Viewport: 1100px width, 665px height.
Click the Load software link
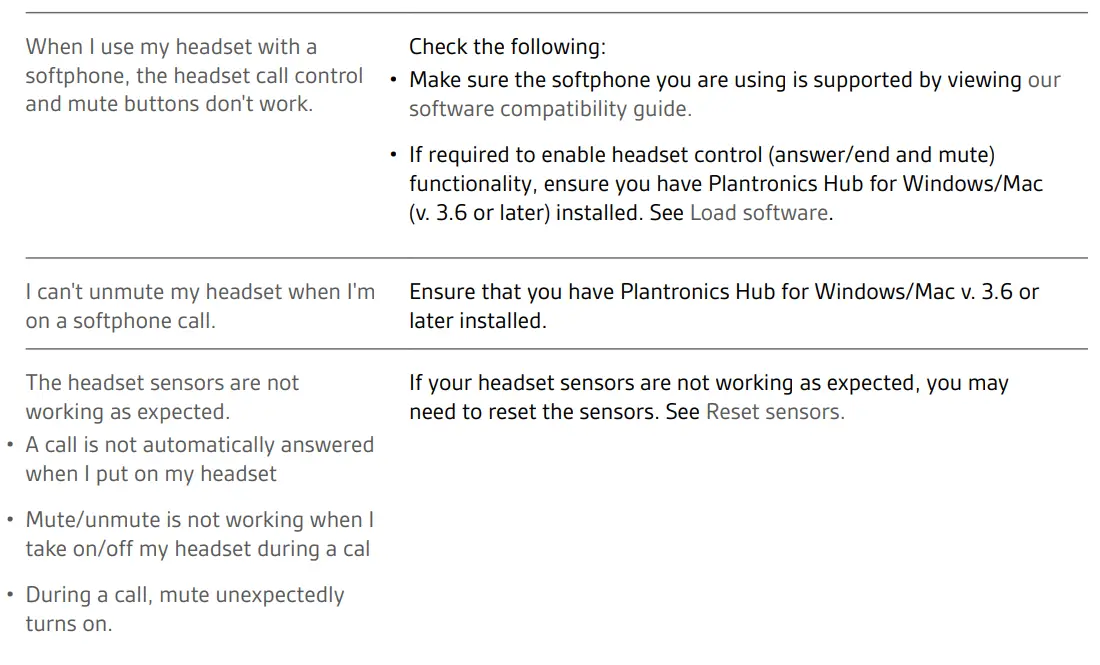coord(759,213)
